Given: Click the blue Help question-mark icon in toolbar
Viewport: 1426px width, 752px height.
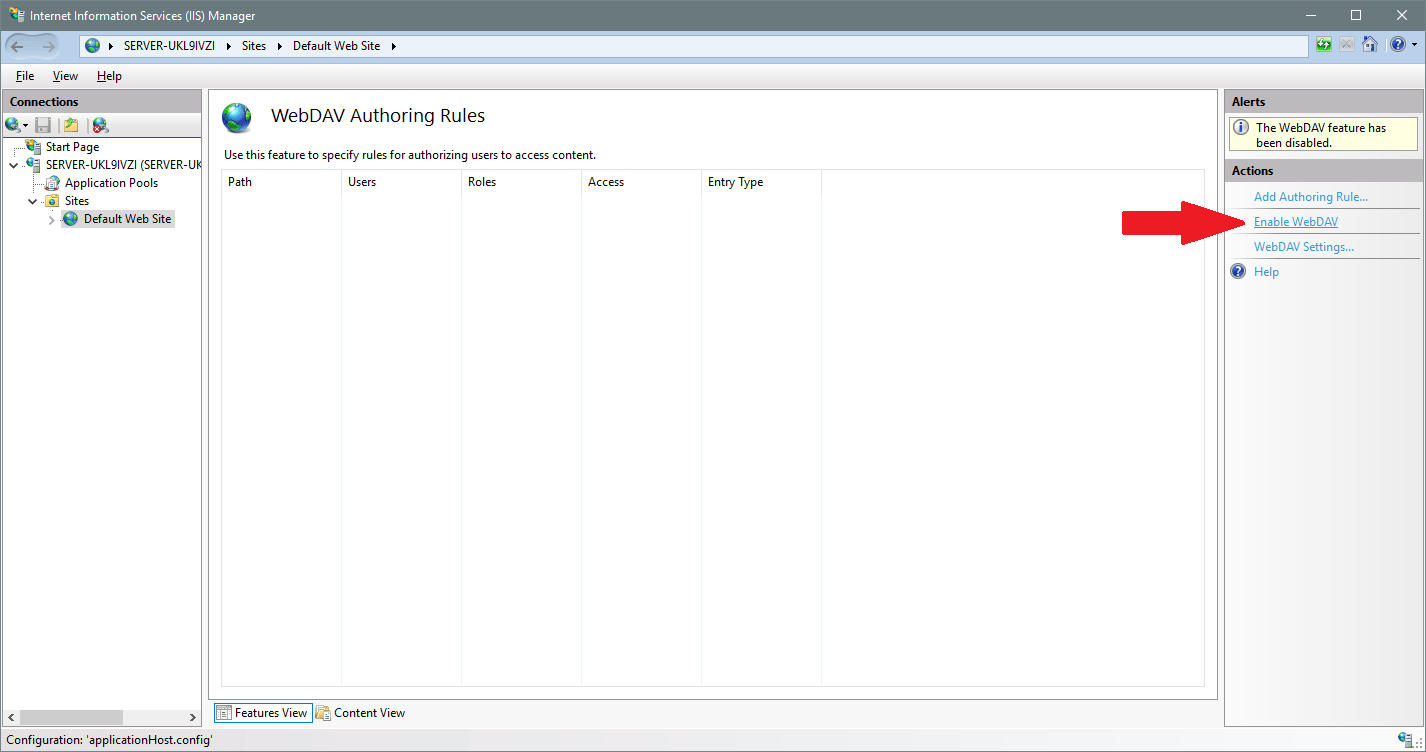Looking at the screenshot, I should (1397, 45).
